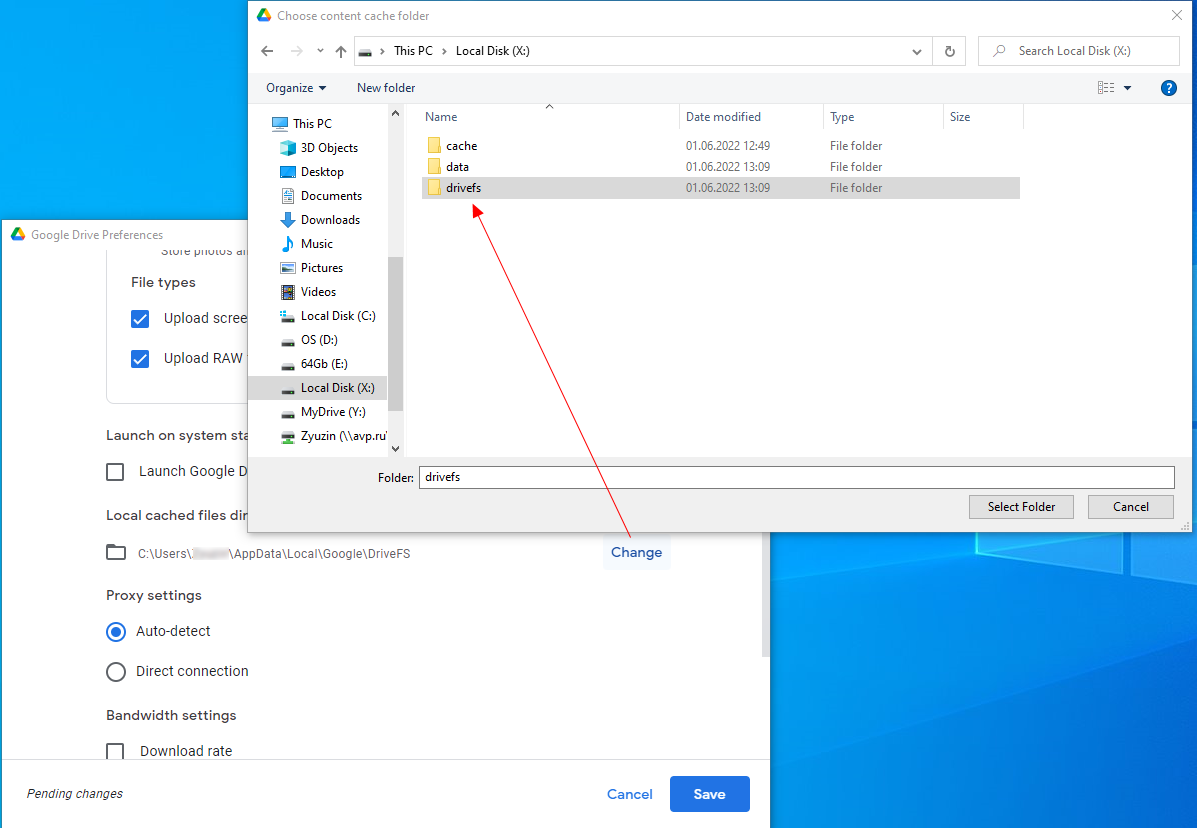Expand the address bar history dropdown

(916, 52)
